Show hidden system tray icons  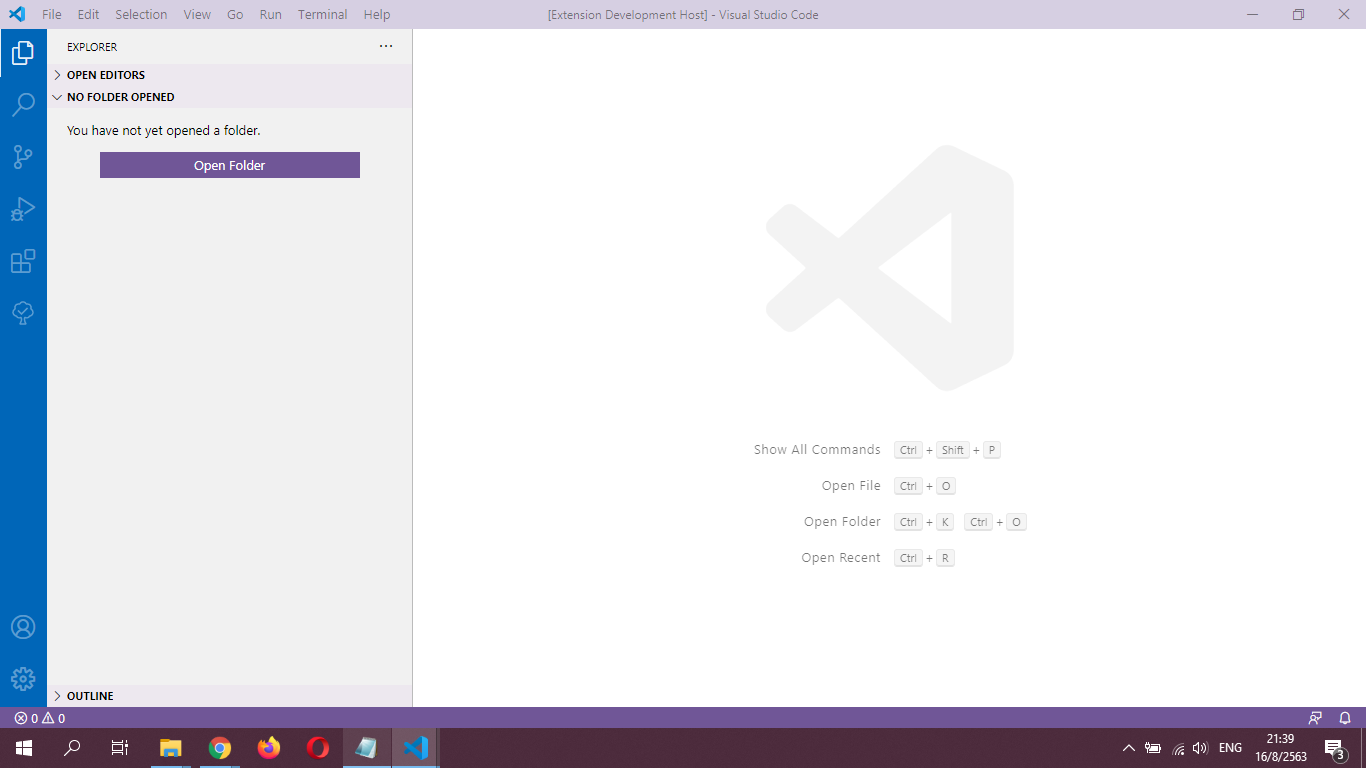tap(1128, 748)
